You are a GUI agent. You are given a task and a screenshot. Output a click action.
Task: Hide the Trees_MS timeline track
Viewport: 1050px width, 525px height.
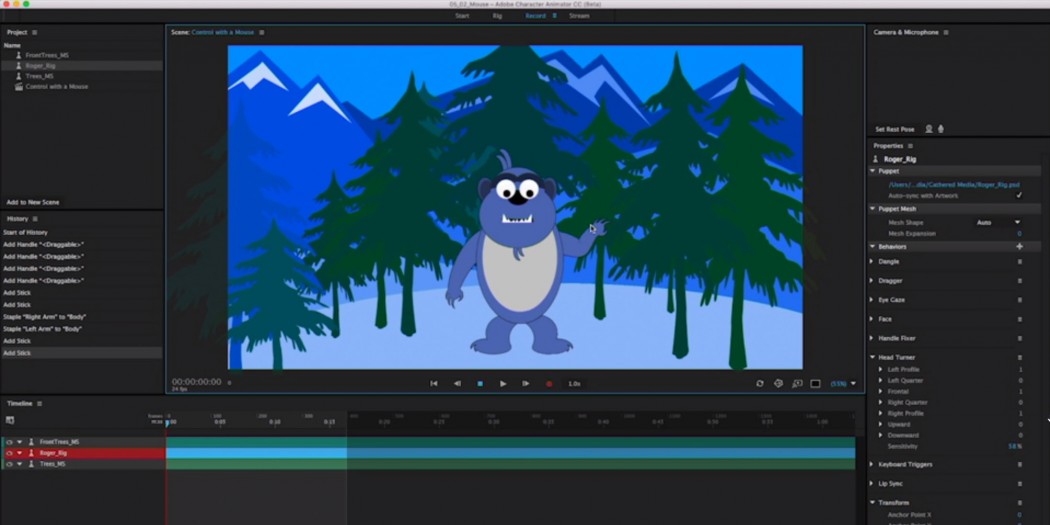[x=9, y=464]
